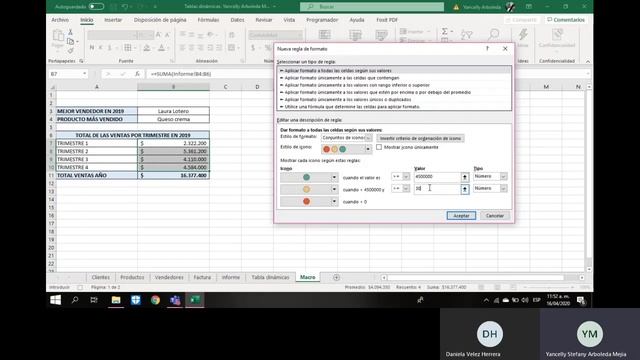
Task: Add a new sheet with plus icon
Action: point(336,278)
